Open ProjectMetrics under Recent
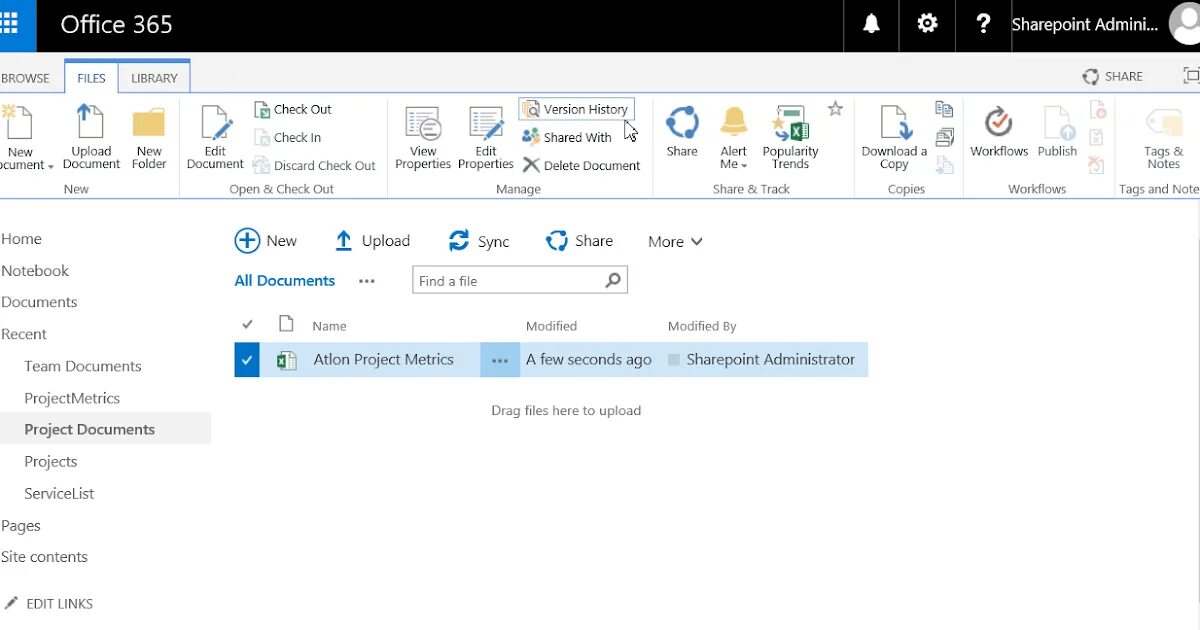This screenshot has width=1200, height=630. pyautogui.click(x=72, y=398)
